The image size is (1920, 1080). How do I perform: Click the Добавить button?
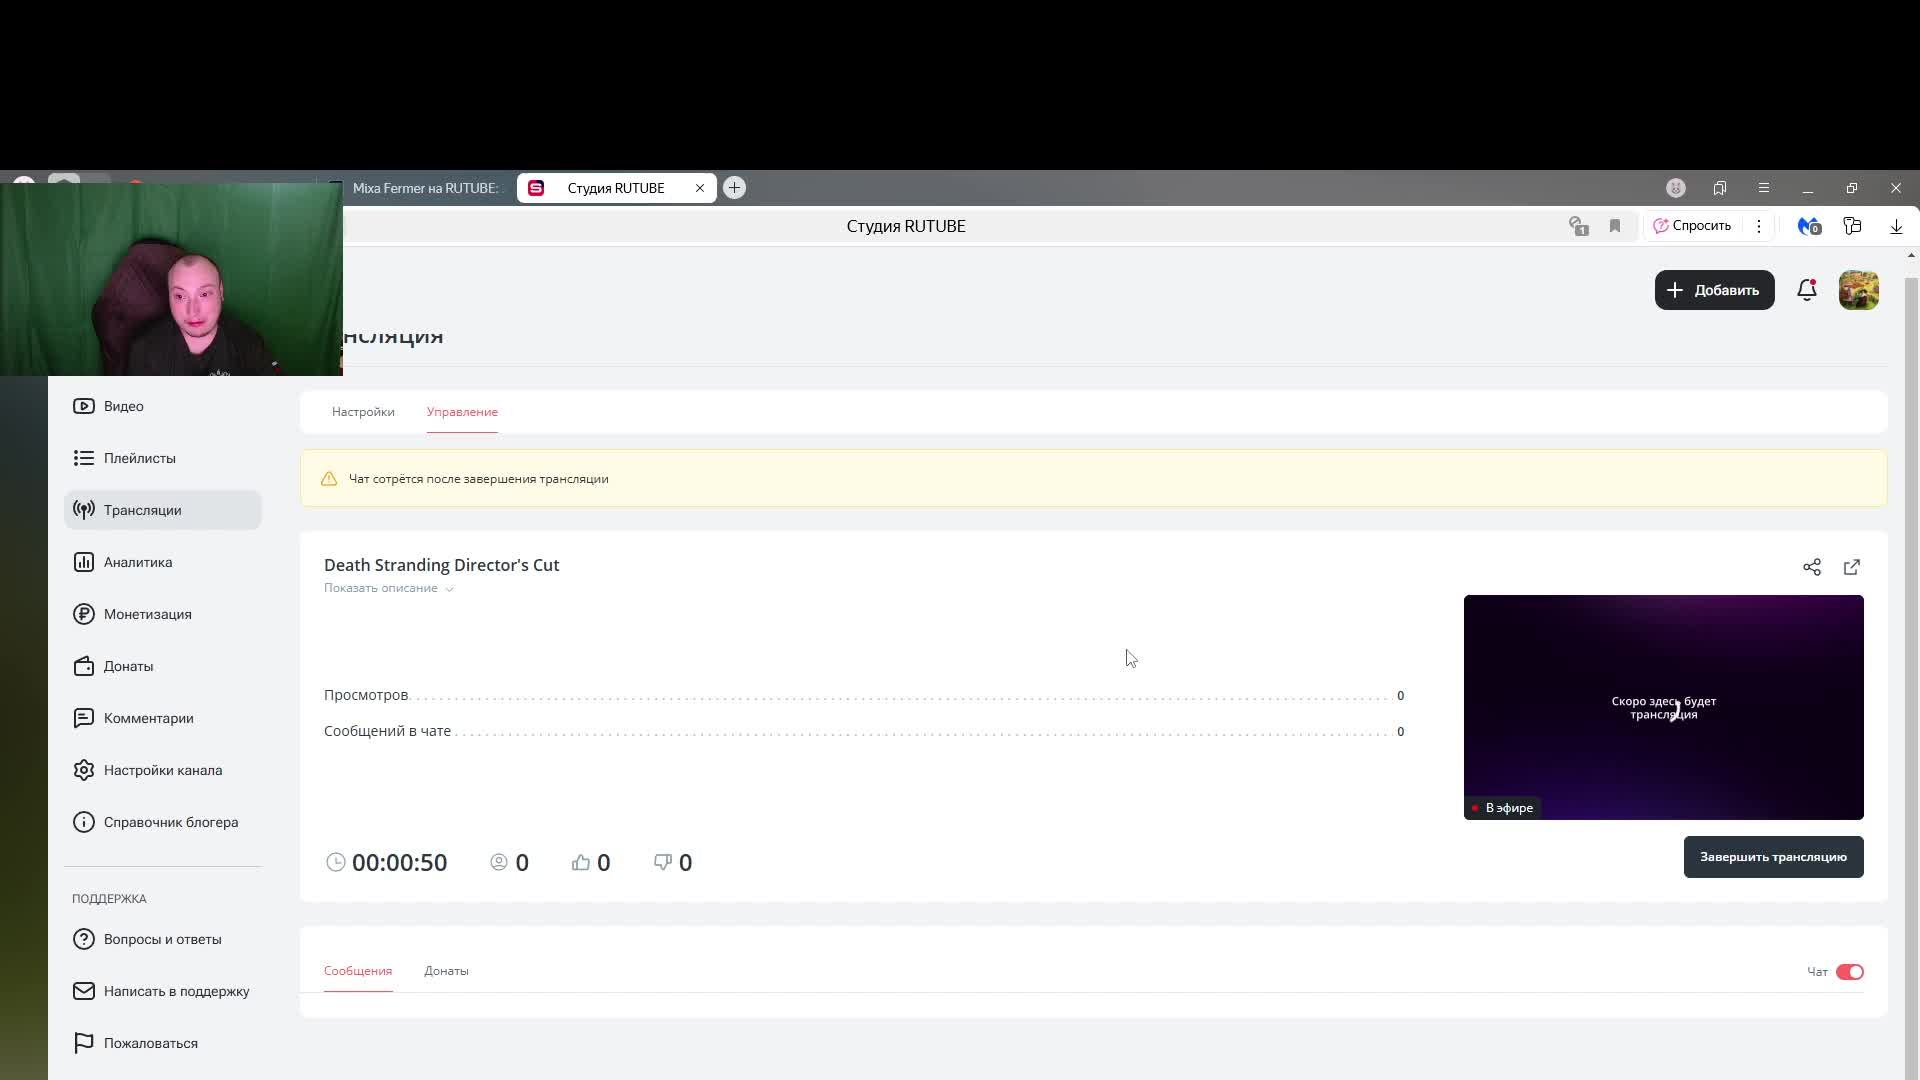tap(1714, 290)
